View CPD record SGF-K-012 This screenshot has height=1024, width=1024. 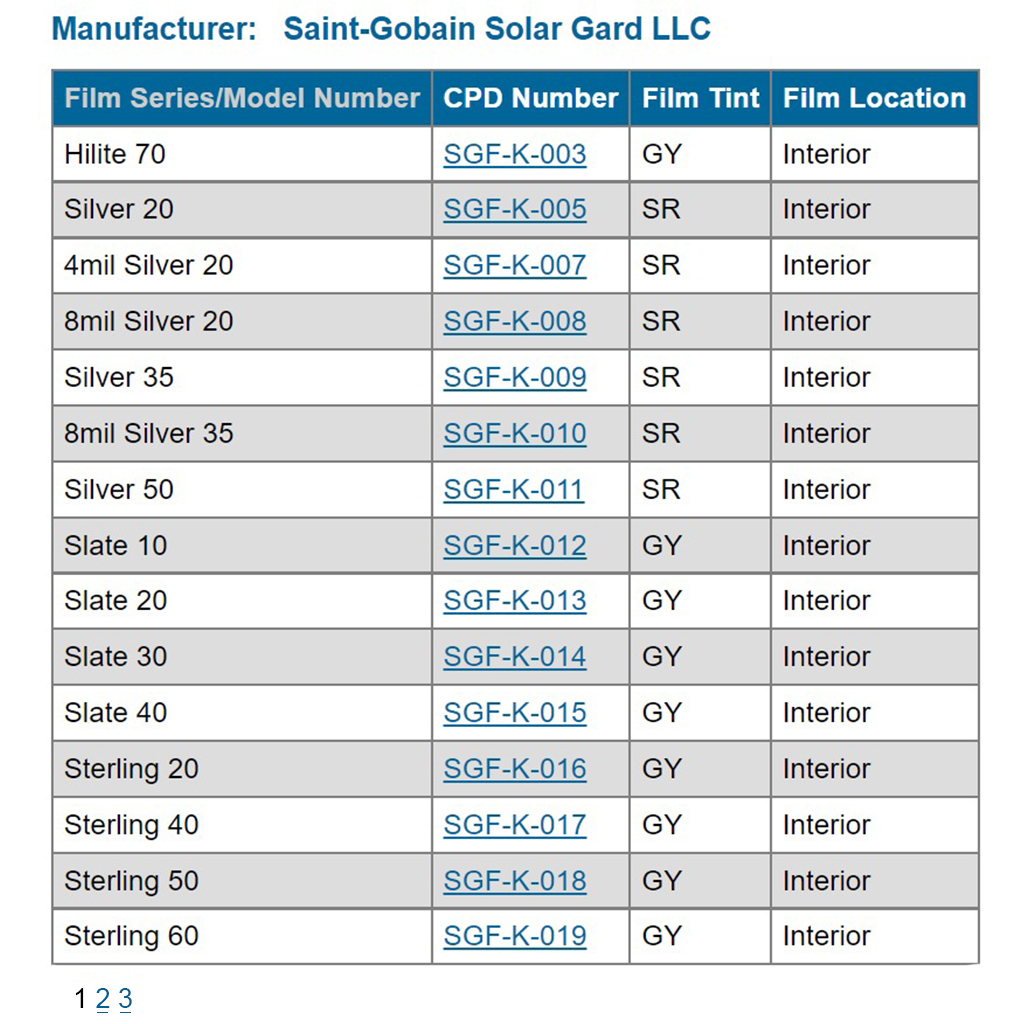[x=515, y=546]
